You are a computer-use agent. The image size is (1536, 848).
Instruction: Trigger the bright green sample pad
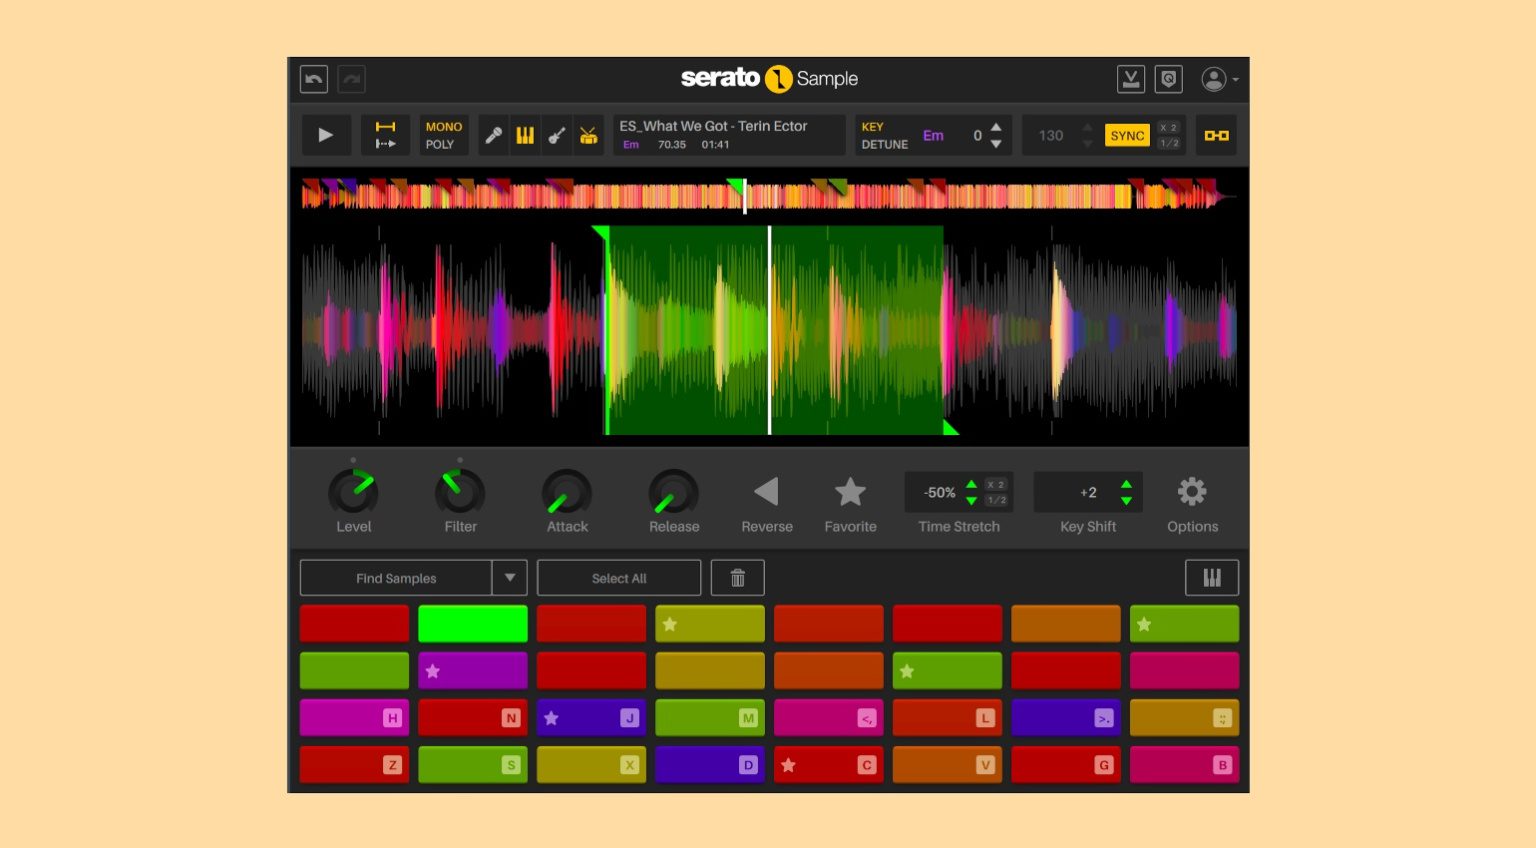472,623
